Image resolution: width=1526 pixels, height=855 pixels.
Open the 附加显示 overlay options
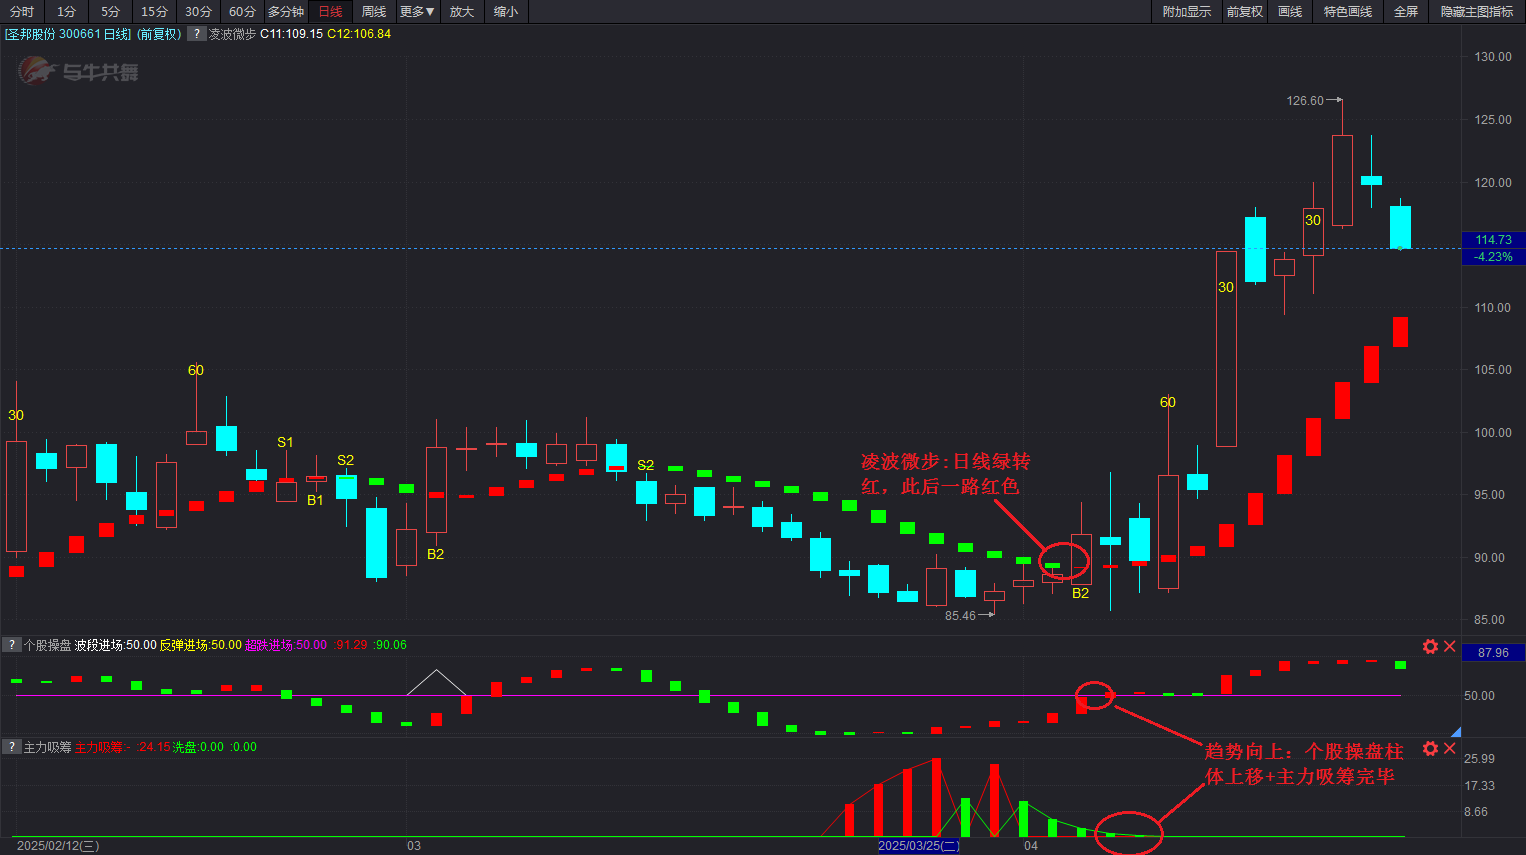click(x=1186, y=12)
